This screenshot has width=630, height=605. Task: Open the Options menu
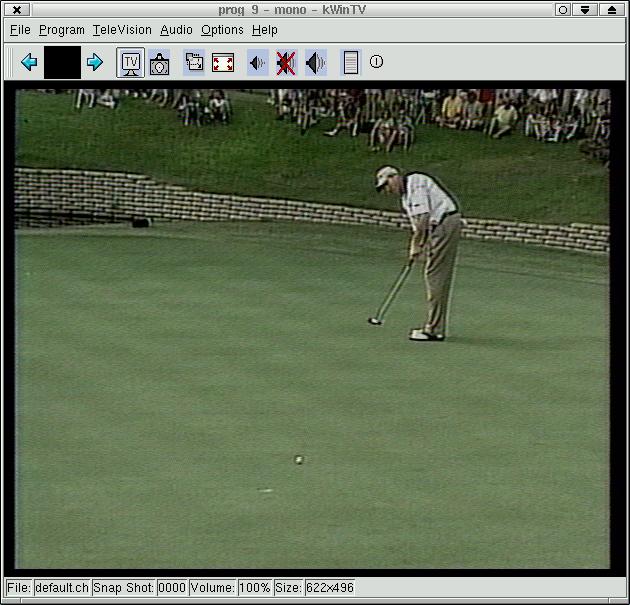pyautogui.click(x=222, y=30)
